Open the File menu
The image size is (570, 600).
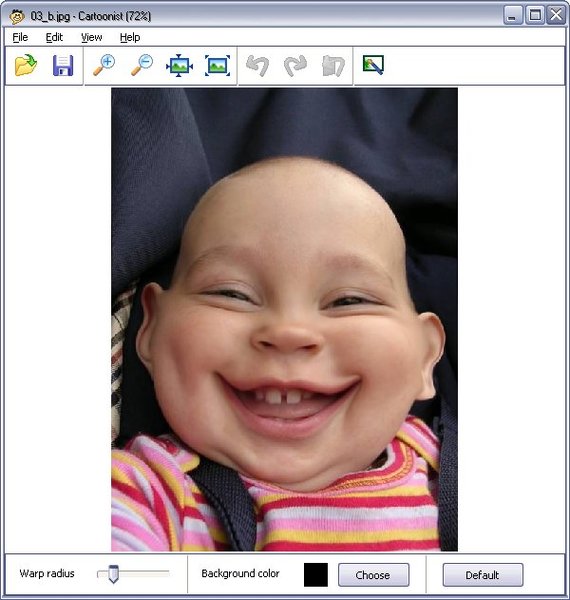pos(20,38)
